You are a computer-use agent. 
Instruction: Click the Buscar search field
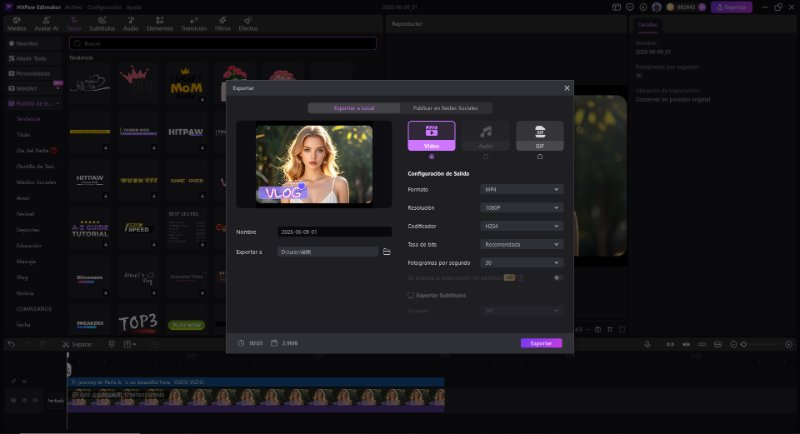tap(223, 44)
